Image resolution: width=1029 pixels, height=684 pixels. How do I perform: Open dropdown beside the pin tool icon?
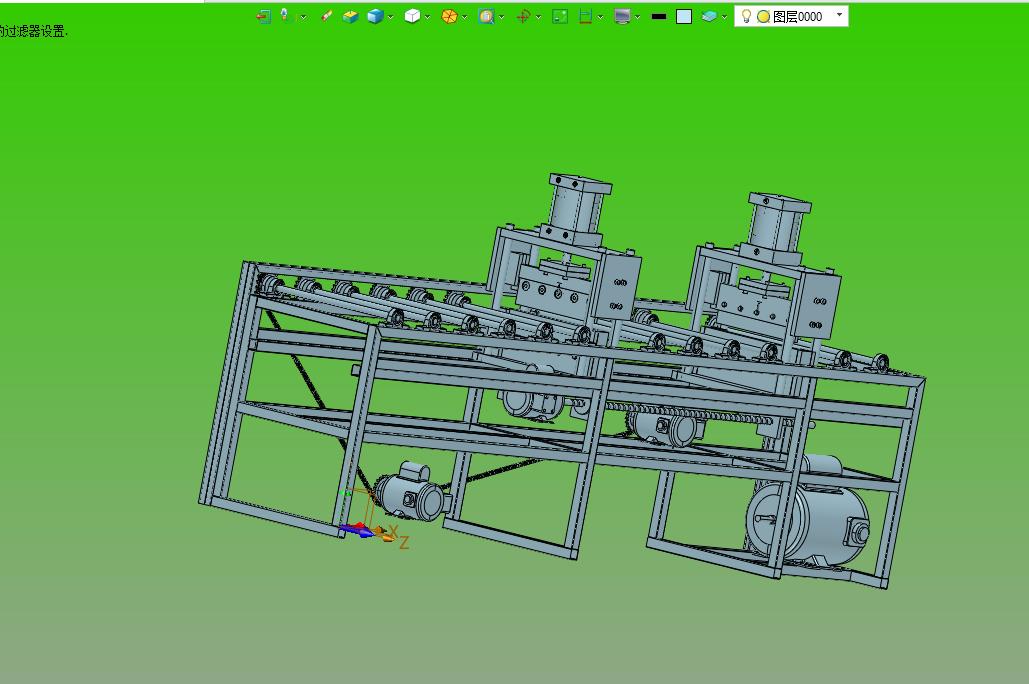pyautogui.click(x=303, y=17)
